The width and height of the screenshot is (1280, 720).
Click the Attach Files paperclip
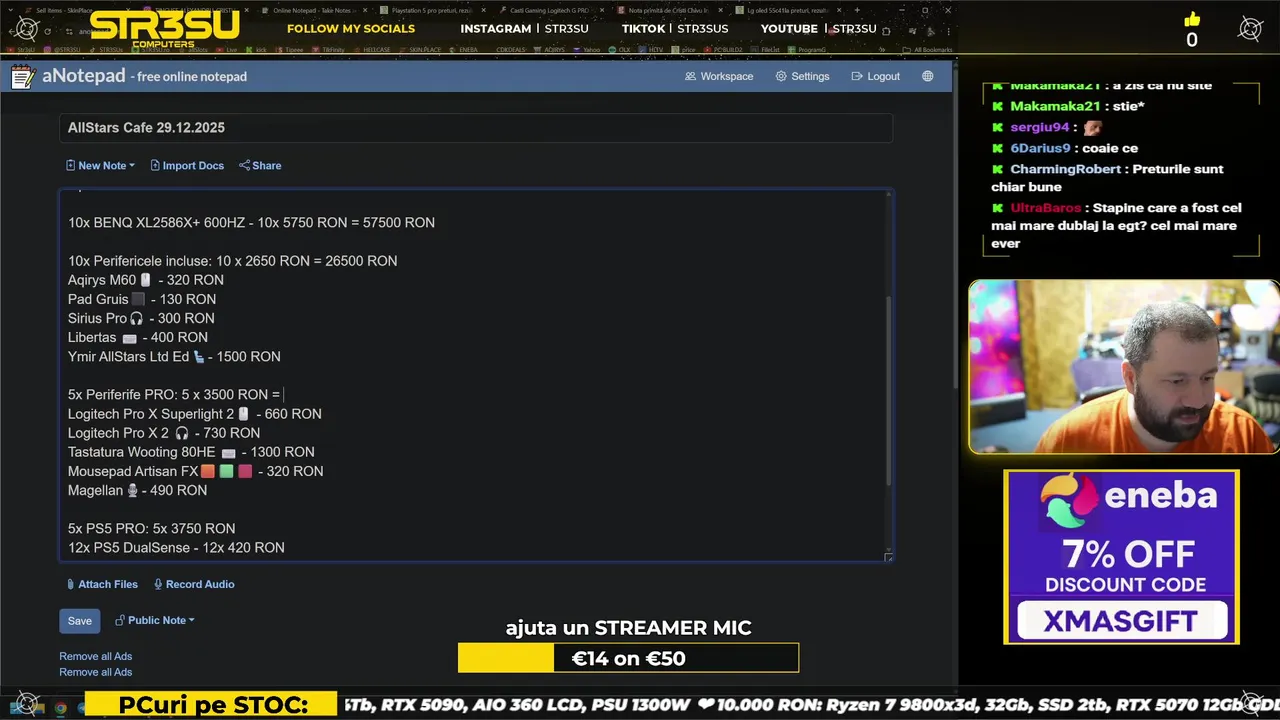pyautogui.click(x=70, y=584)
